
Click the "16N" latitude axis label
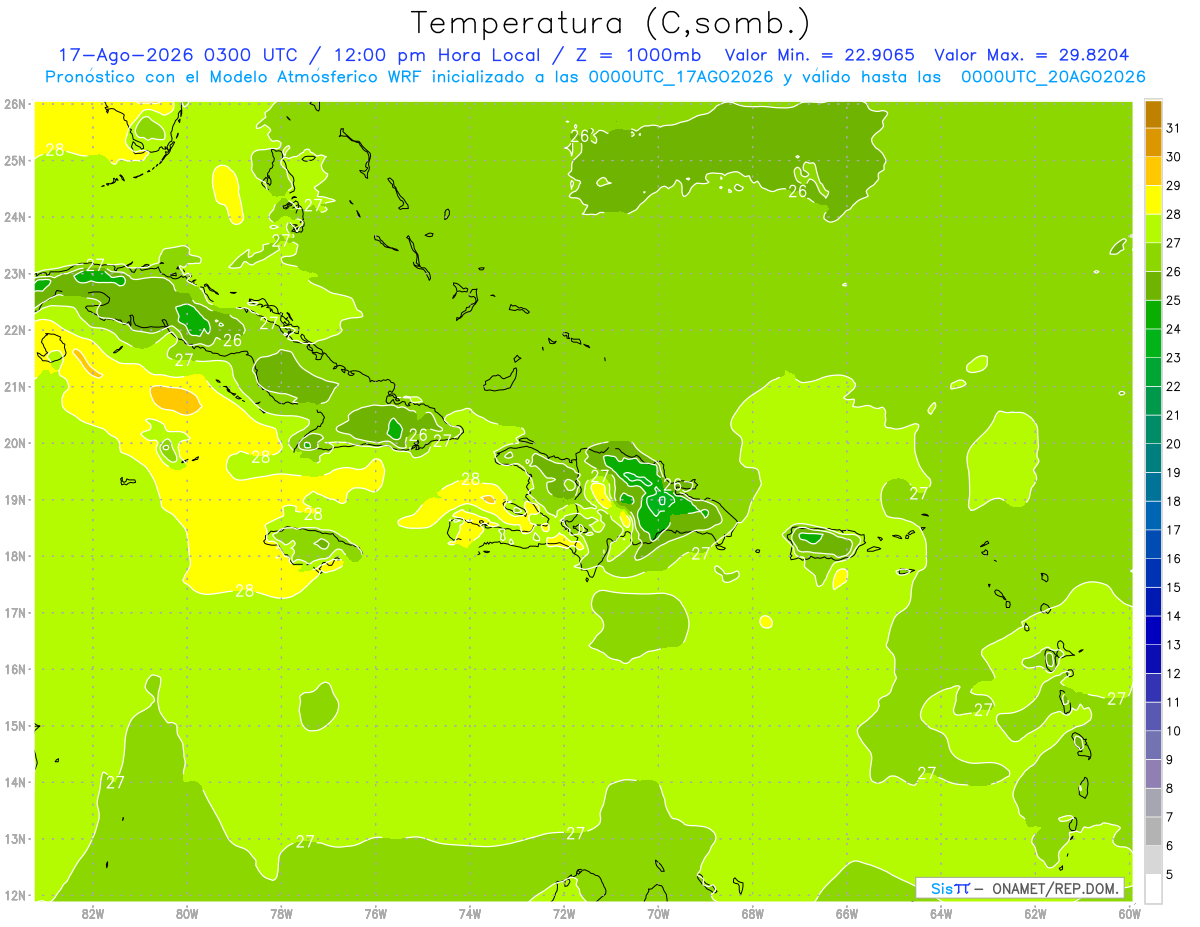click(15, 669)
